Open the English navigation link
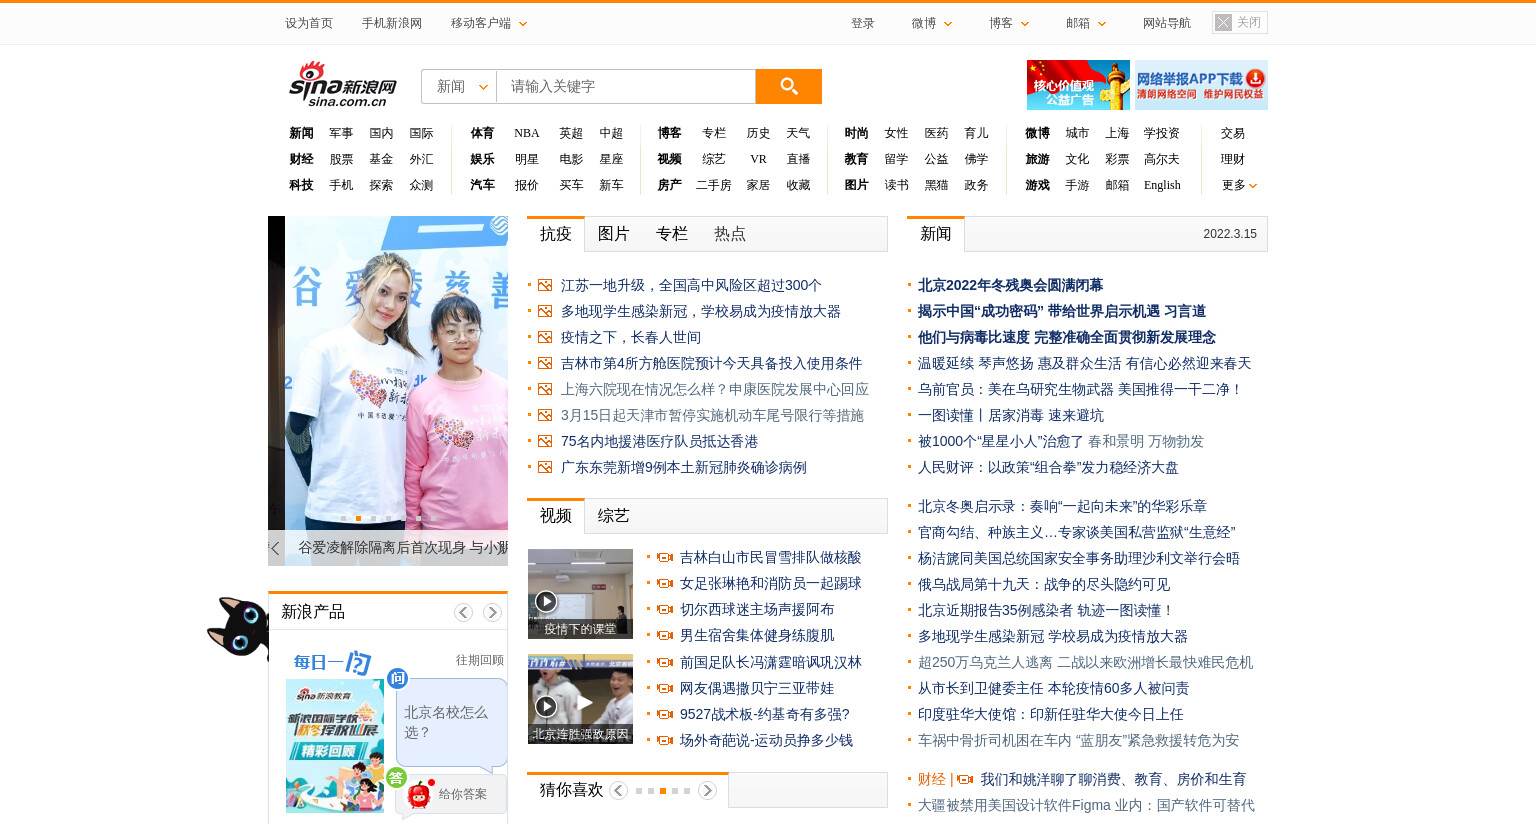 pos(1162,185)
